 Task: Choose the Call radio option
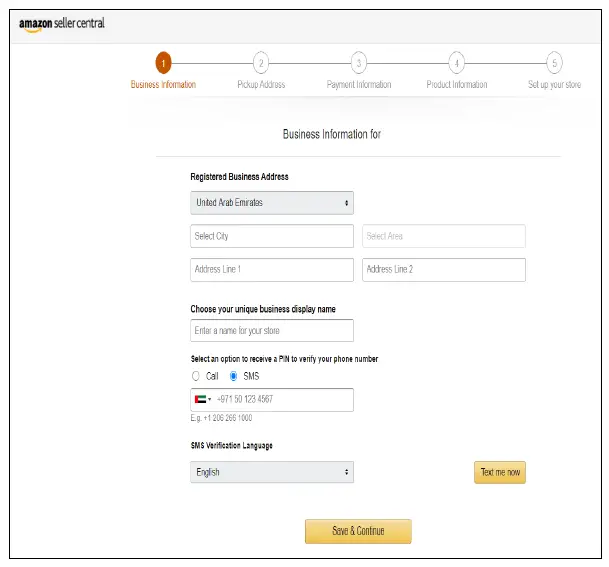tap(196, 376)
